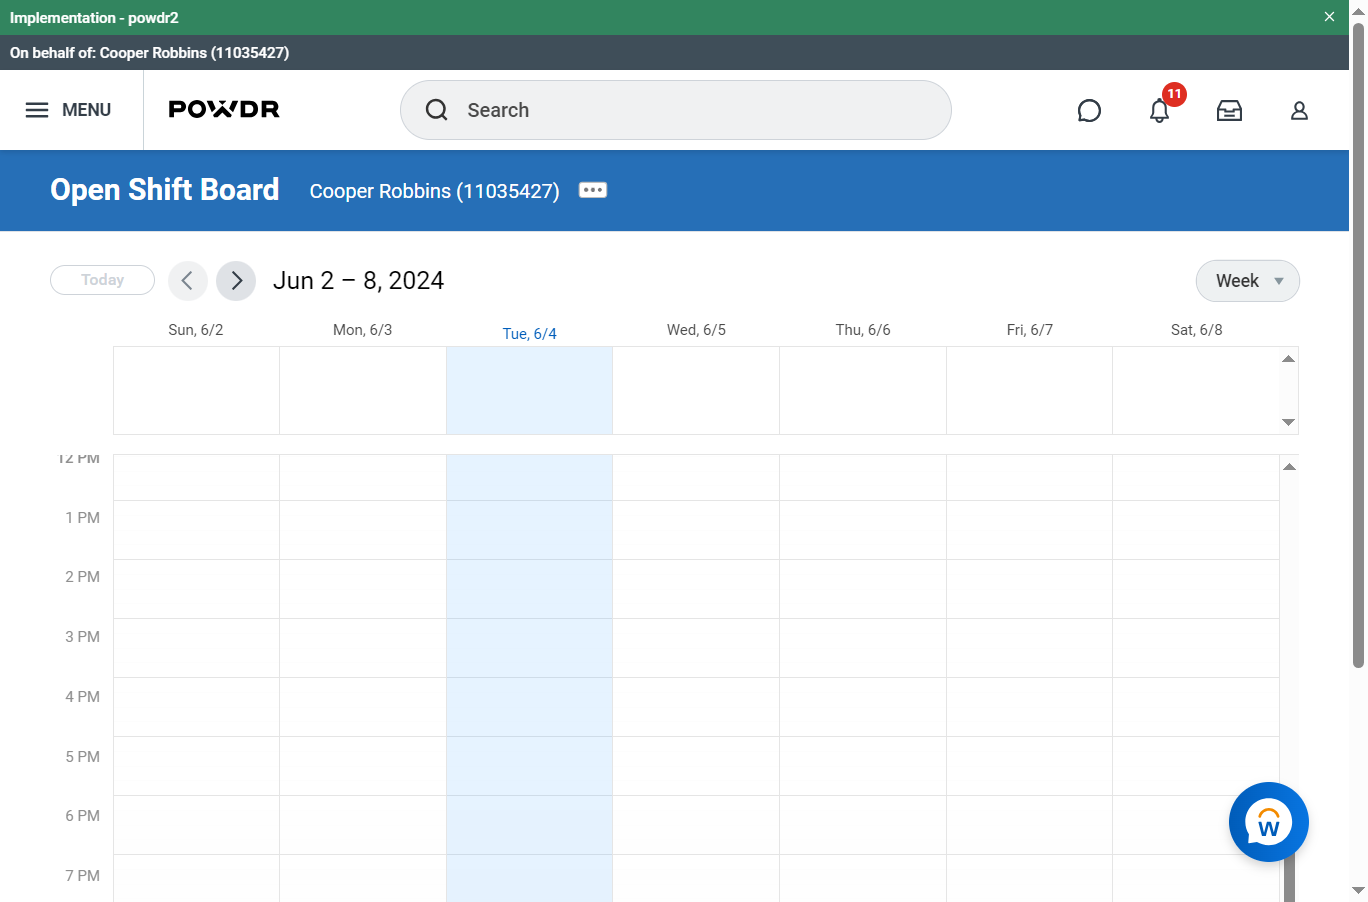The width and height of the screenshot is (1368, 902).
Task: Open the inbox tray icon
Action: click(1229, 111)
